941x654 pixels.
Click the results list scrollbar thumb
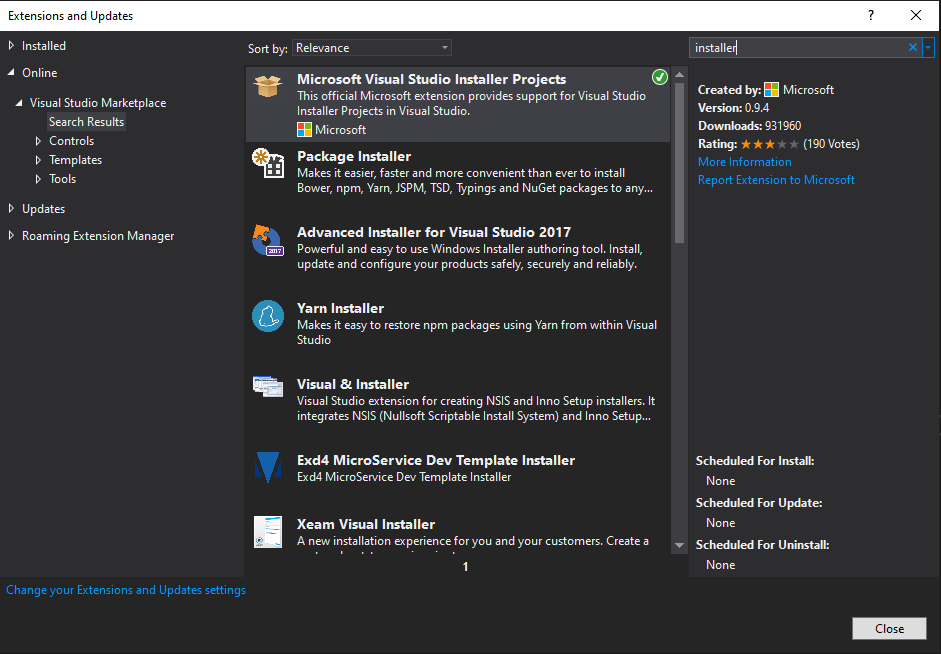(679, 163)
